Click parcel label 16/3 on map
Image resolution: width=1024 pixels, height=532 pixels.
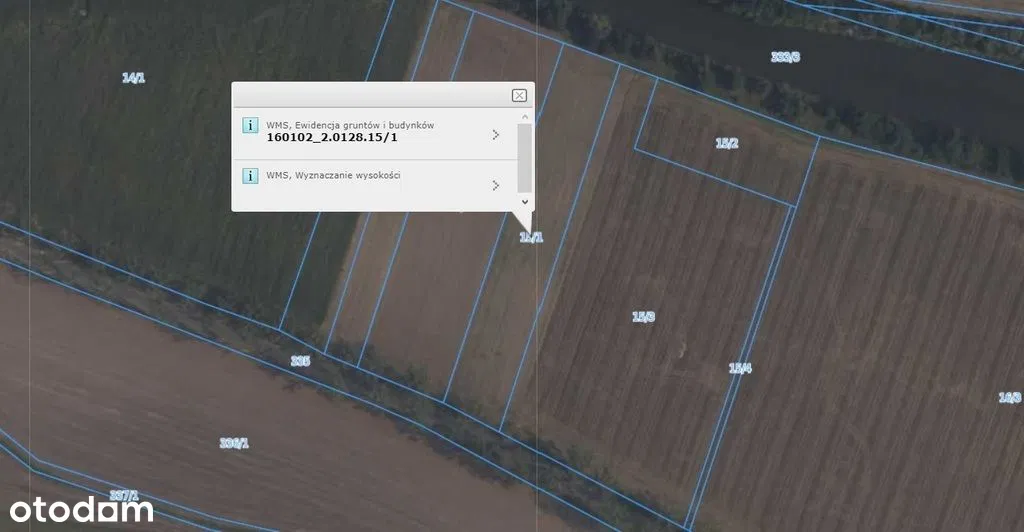point(1010,397)
